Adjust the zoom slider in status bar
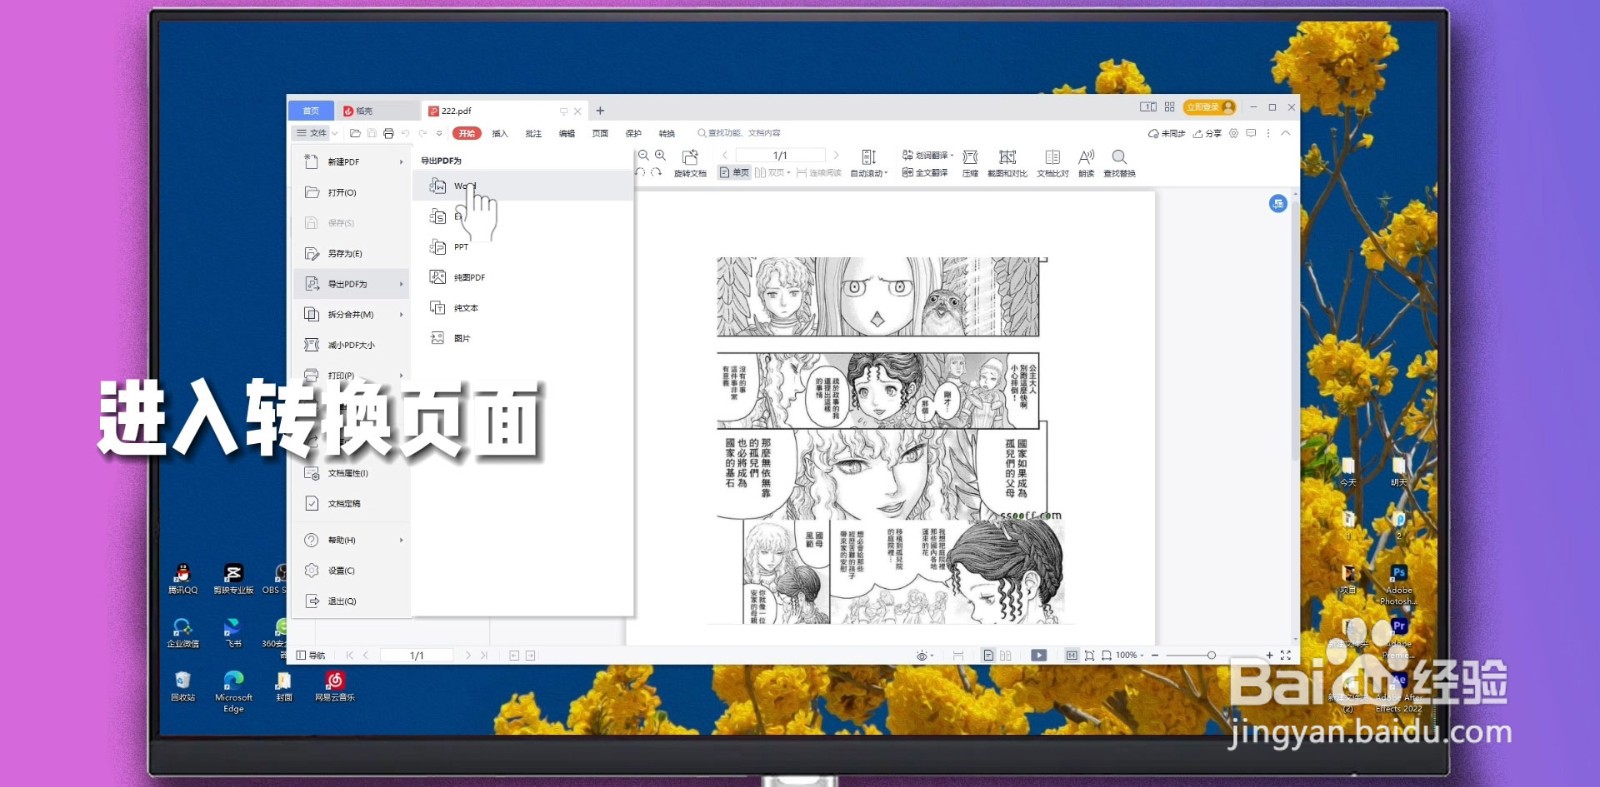The height and width of the screenshot is (787, 1600). (x=1211, y=655)
